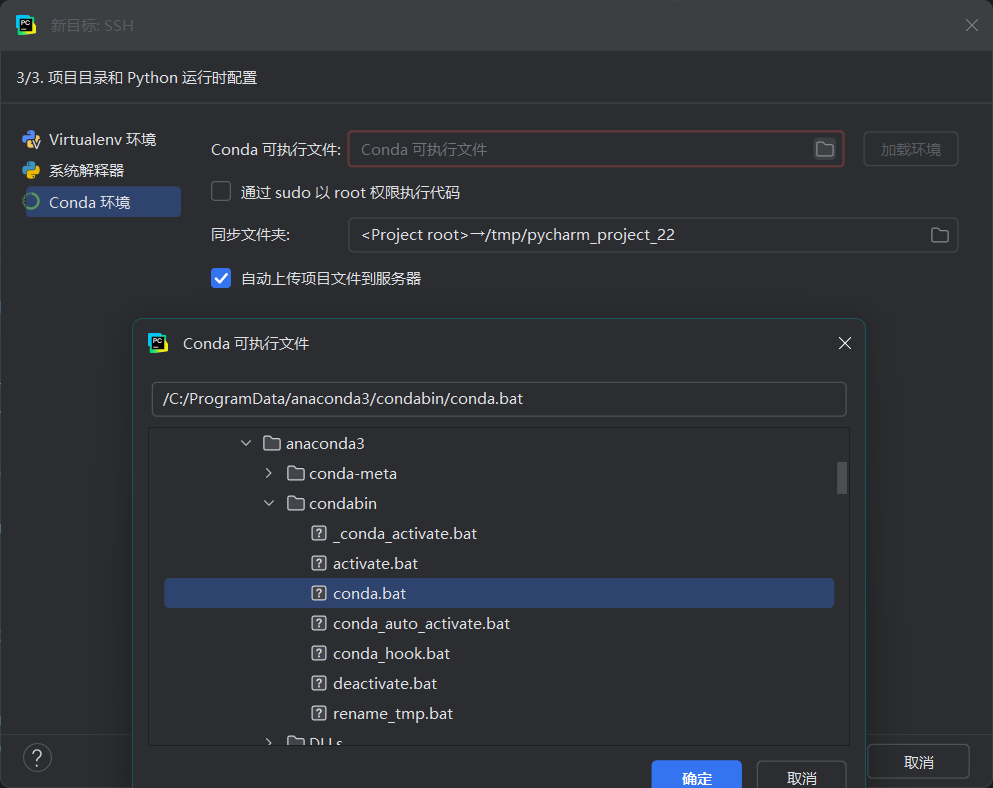Uncheck auto-upload project files to server
The height and width of the screenshot is (788, 993).
tap(221, 278)
